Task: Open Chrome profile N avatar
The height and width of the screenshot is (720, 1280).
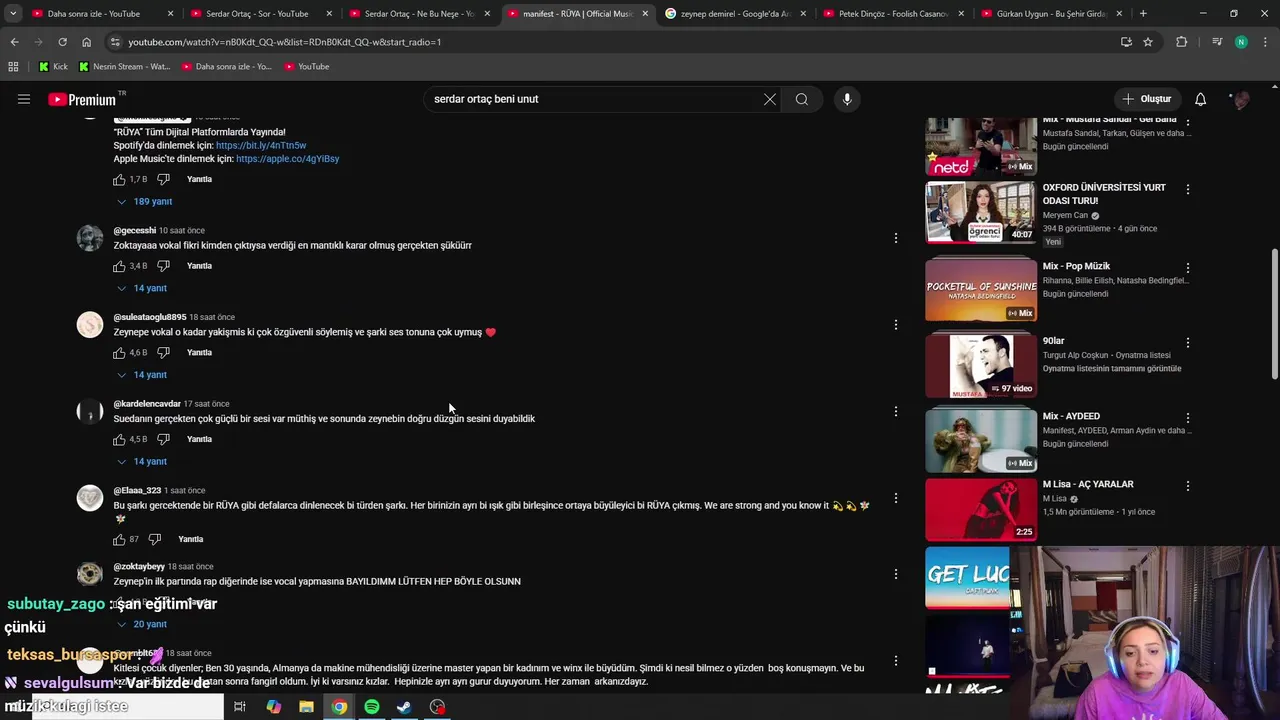Action: pos(1241,42)
